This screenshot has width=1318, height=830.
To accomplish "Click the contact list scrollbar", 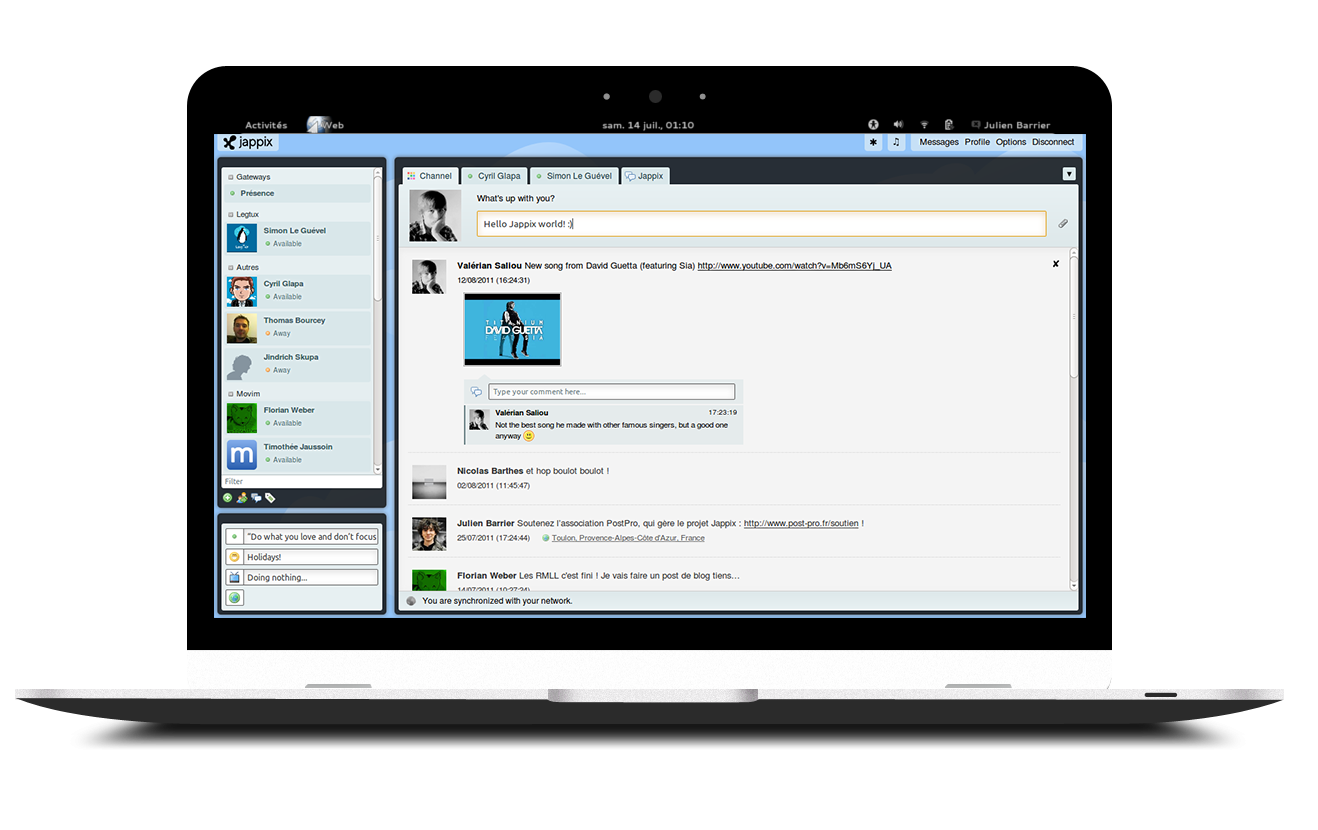I will pos(378,240).
